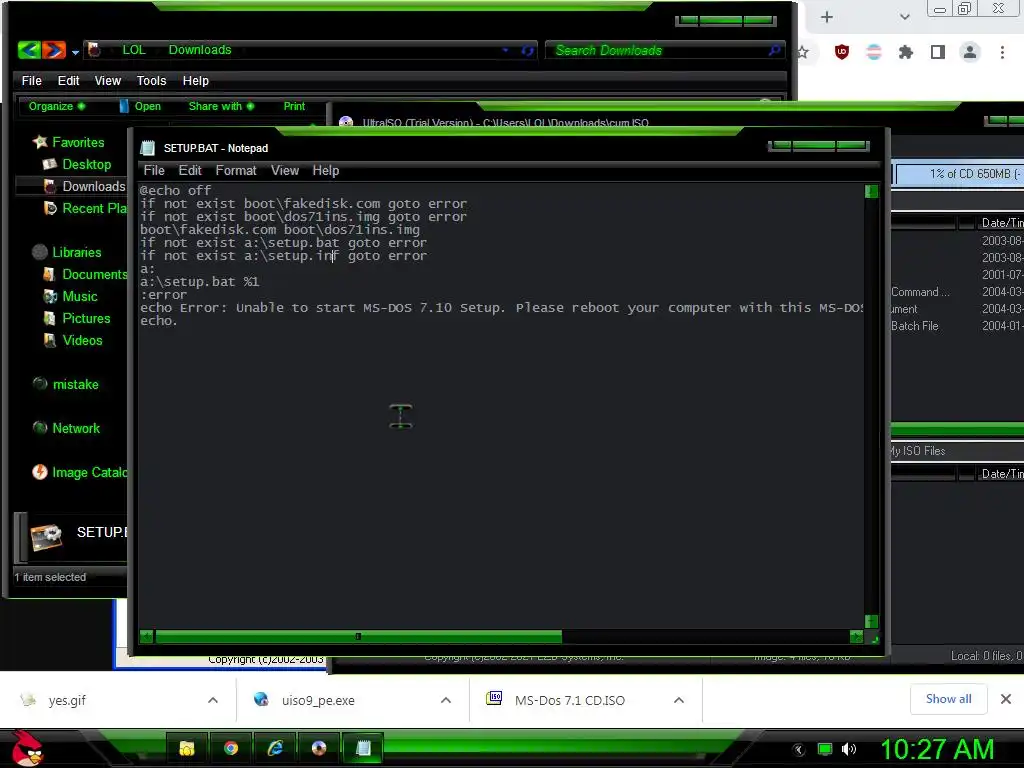Image resolution: width=1024 pixels, height=768 pixels.
Task: Click Notepad vertical scrollbar up arrow
Action: tap(871, 191)
